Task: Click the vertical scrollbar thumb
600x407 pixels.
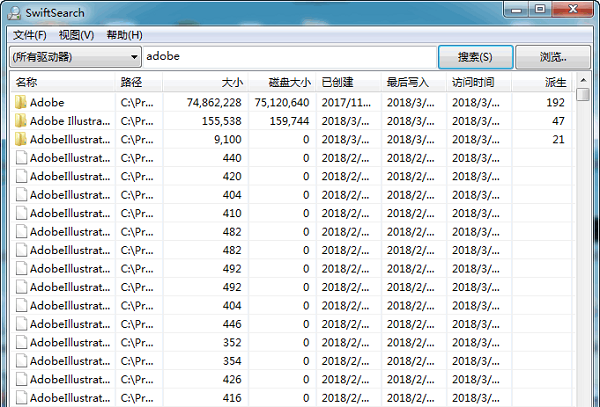Action: [583, 94]
